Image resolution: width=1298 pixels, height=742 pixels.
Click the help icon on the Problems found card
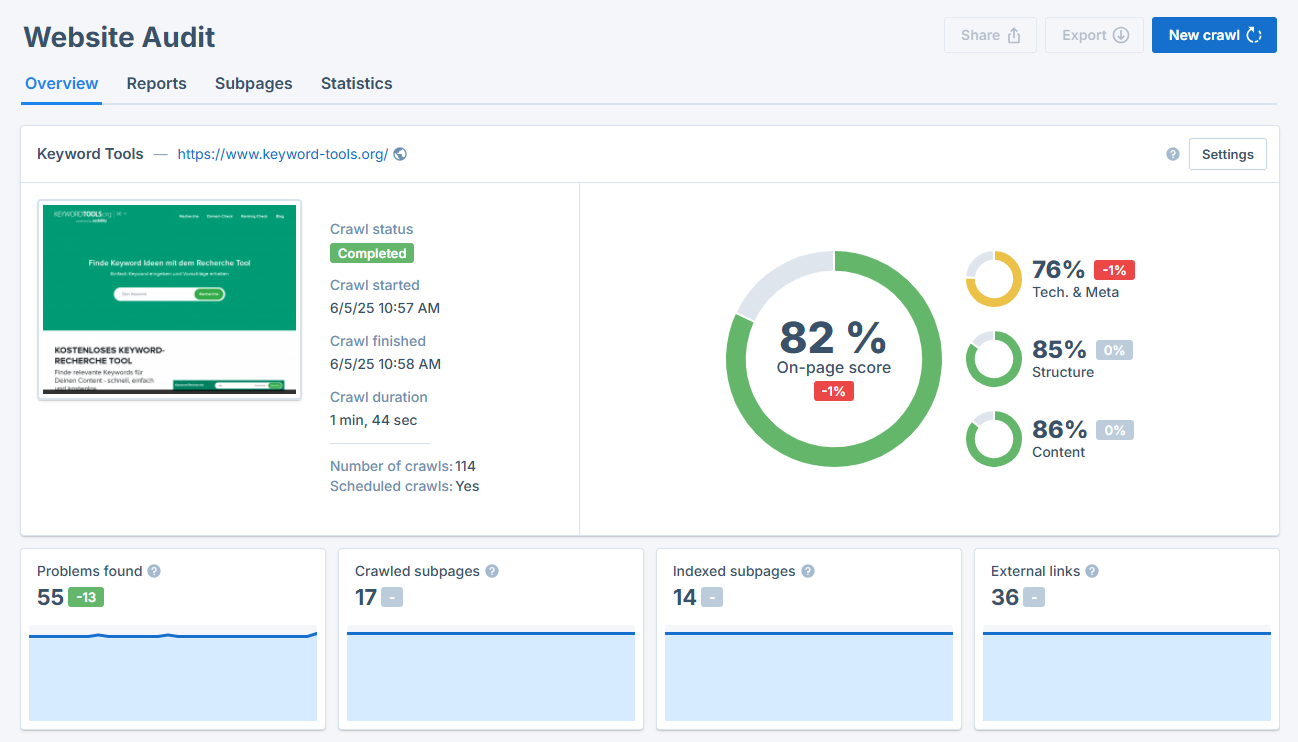[153, 571]
